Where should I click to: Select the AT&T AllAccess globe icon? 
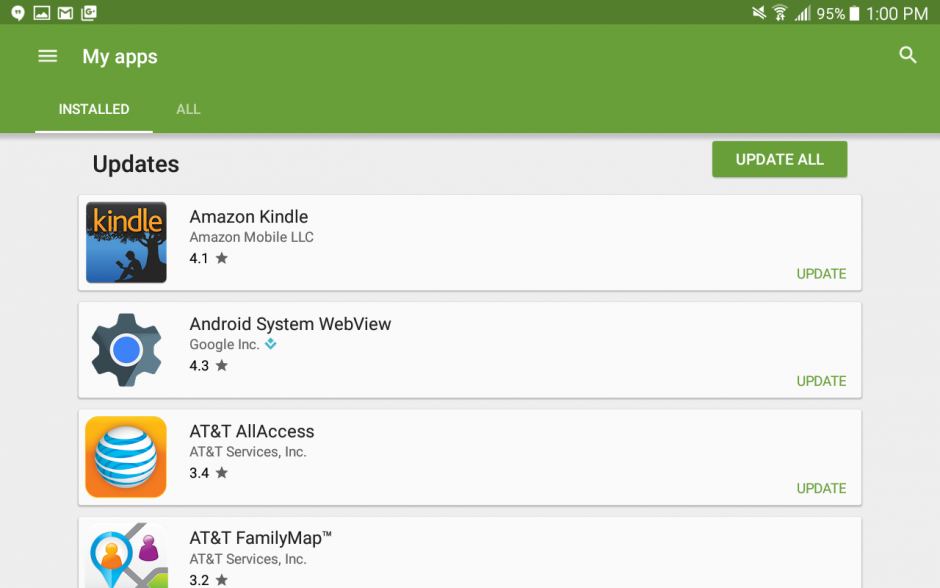126,457
